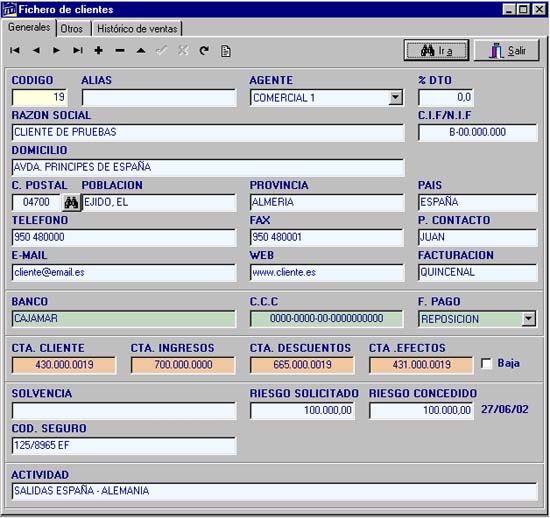Switch to the Otros tab

(72, 29)
